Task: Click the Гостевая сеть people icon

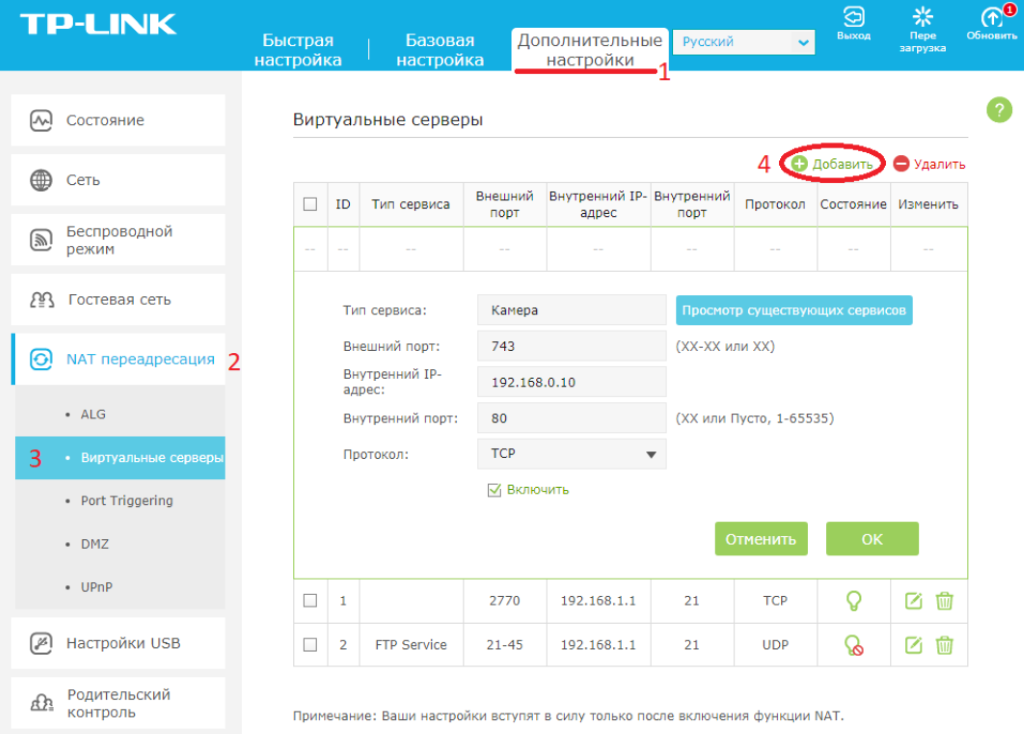Action: pyautogui.click(x=42, y=300)
